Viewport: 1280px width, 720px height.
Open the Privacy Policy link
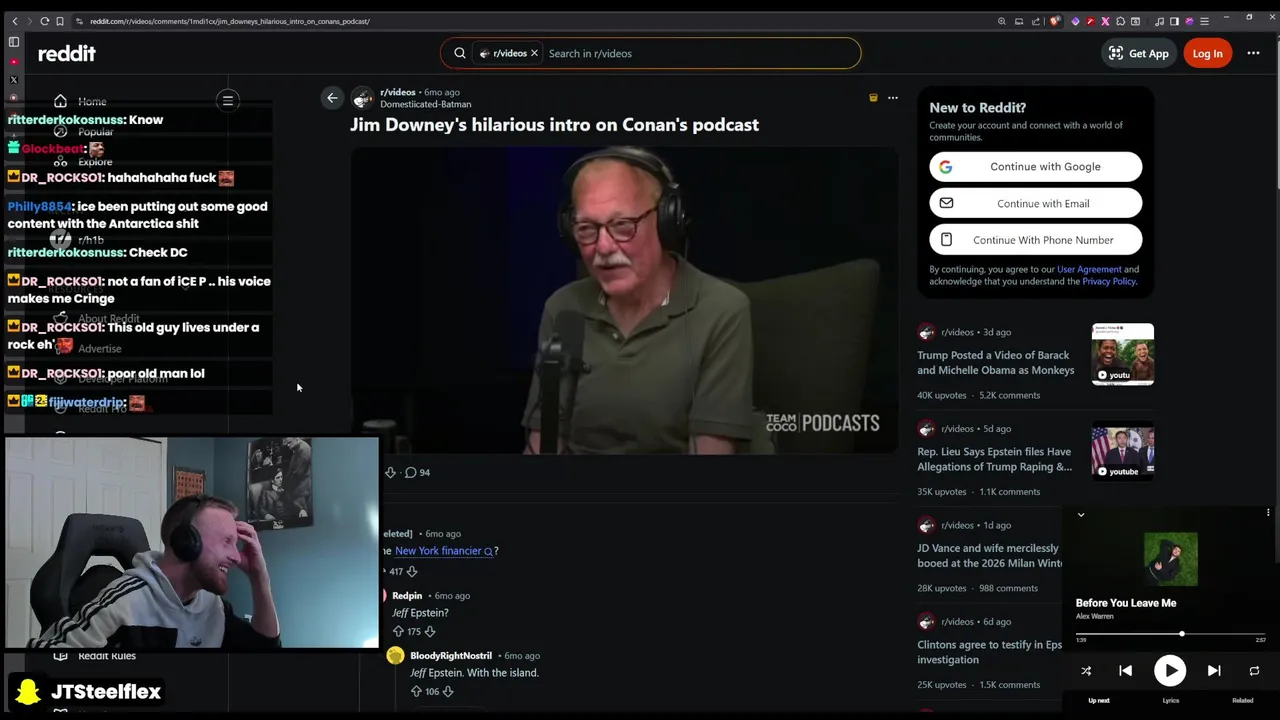click(1109, 281)
